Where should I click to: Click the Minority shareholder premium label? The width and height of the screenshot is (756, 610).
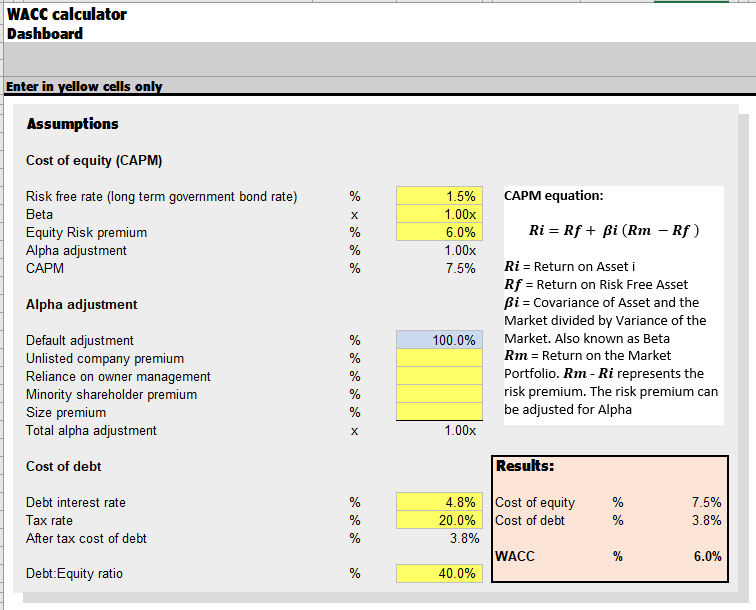[x=111, y=394]
